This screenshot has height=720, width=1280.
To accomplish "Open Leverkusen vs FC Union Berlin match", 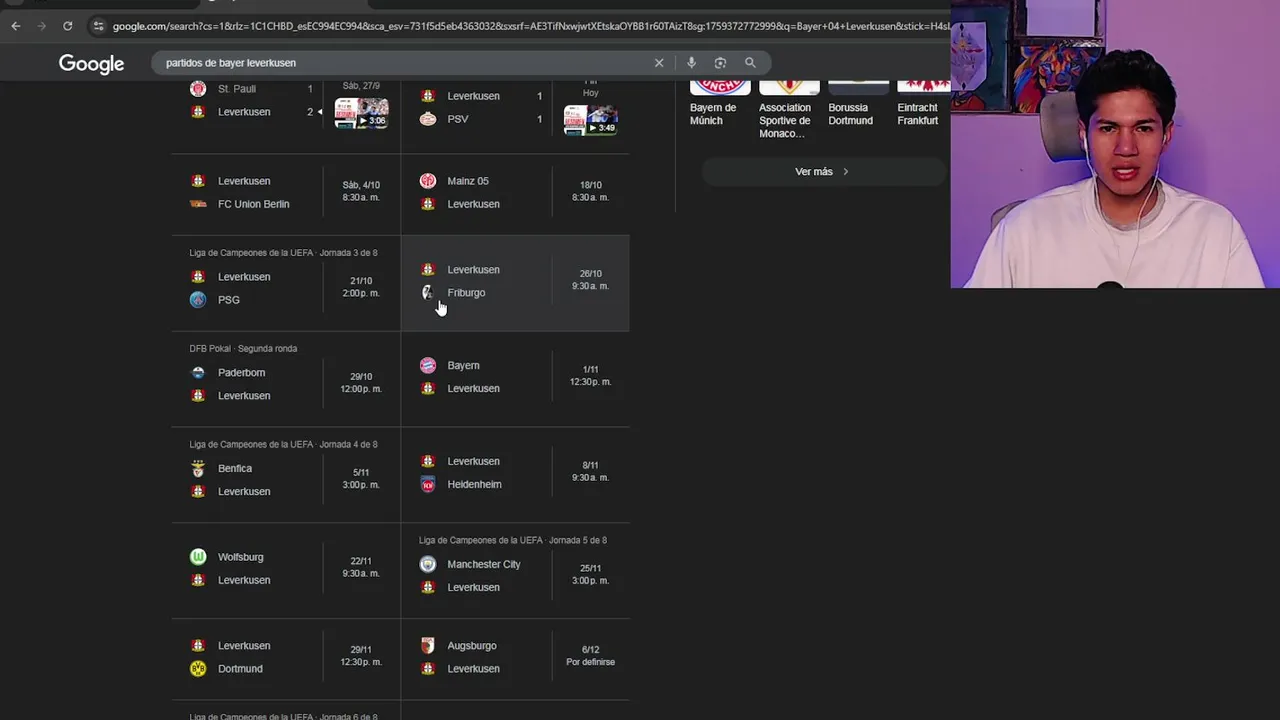I will coord(286,193).
